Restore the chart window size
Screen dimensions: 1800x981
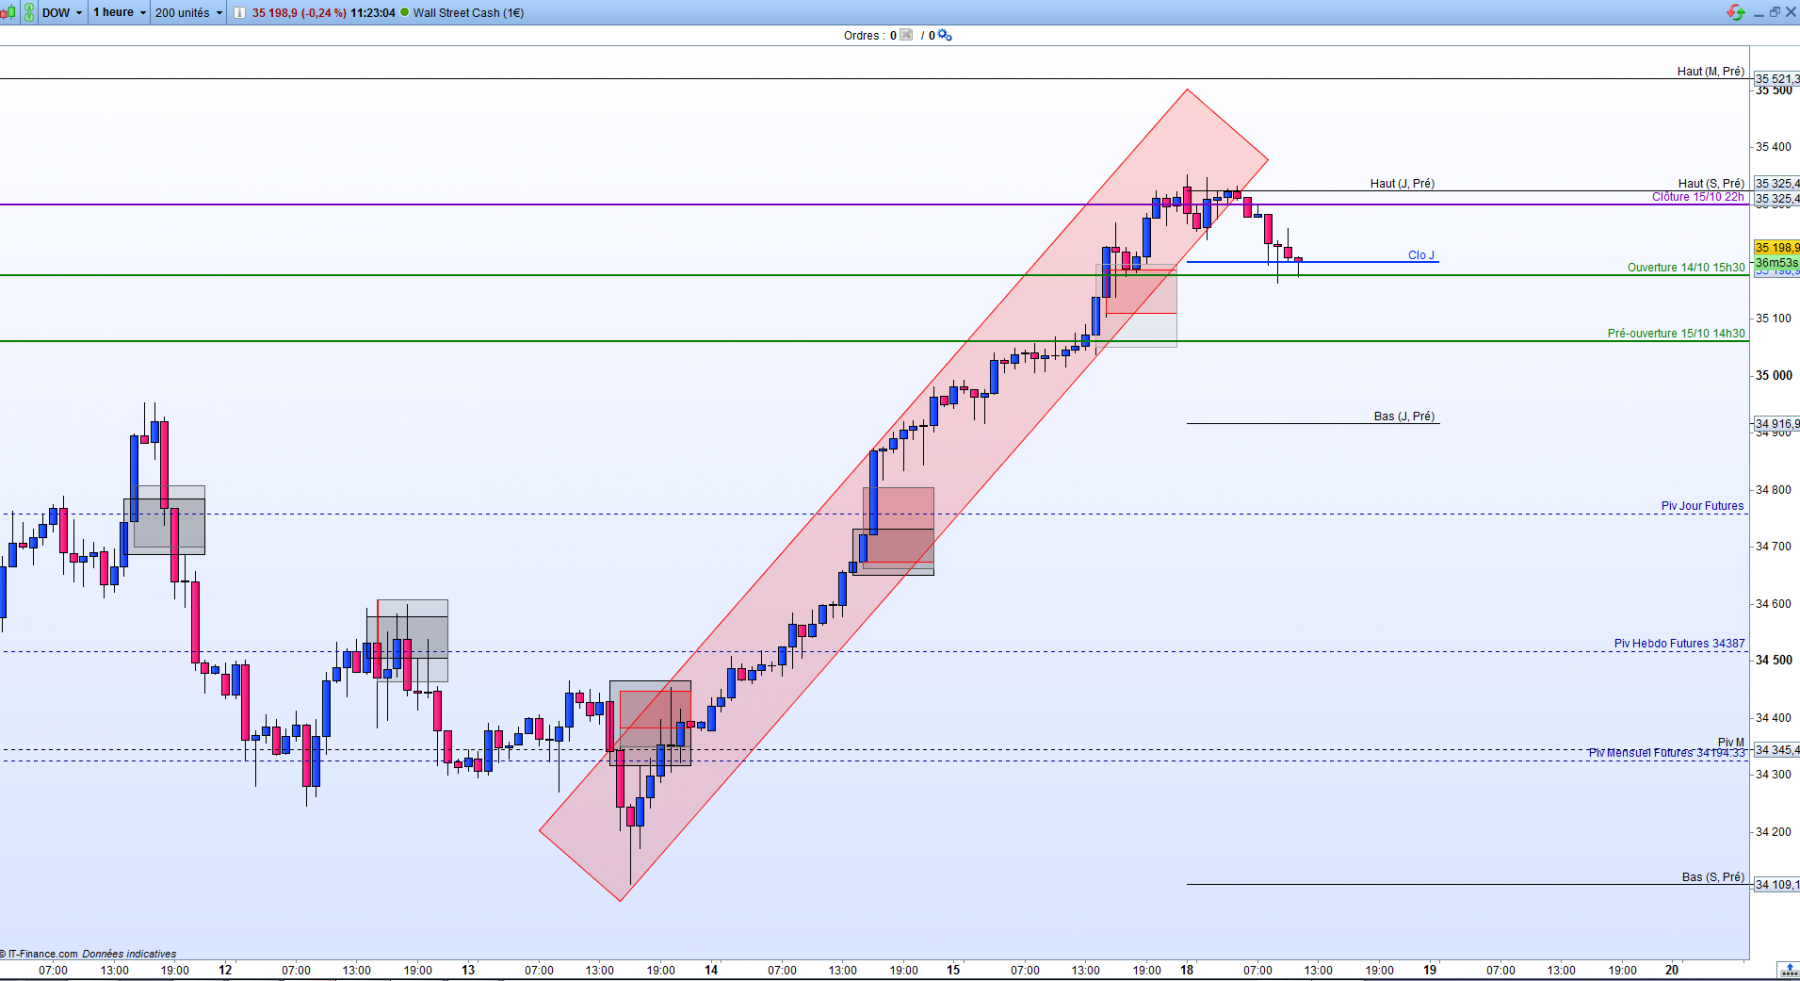(x=1775, y=12)
